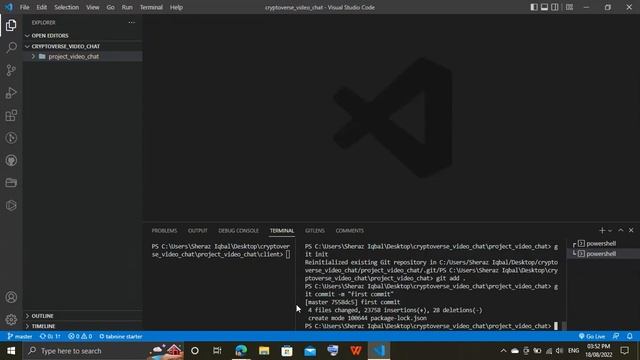Show hidden system tray icons
This screenshot has height=360, width=640.
click(x=503, y=351)
